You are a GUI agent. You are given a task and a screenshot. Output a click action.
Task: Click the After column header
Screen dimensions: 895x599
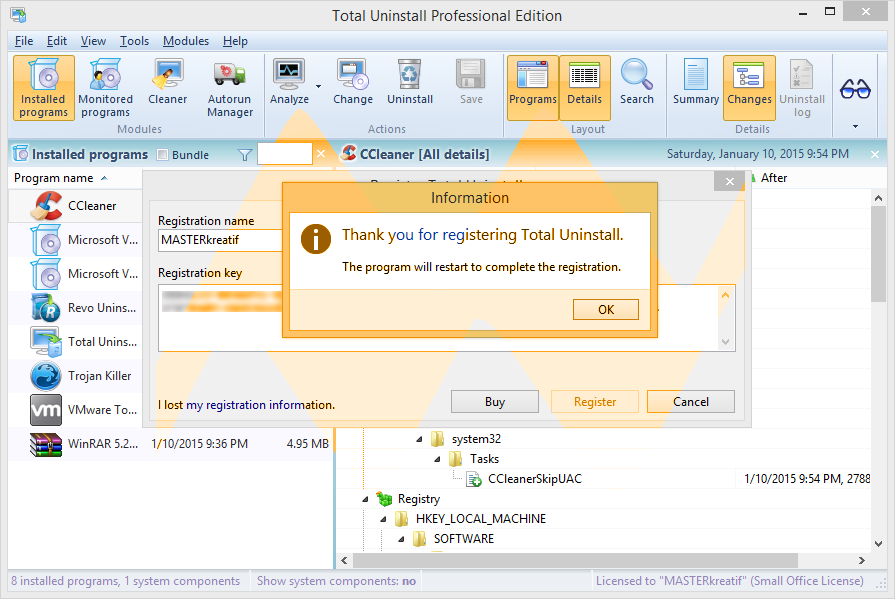(x=773, y=178)
